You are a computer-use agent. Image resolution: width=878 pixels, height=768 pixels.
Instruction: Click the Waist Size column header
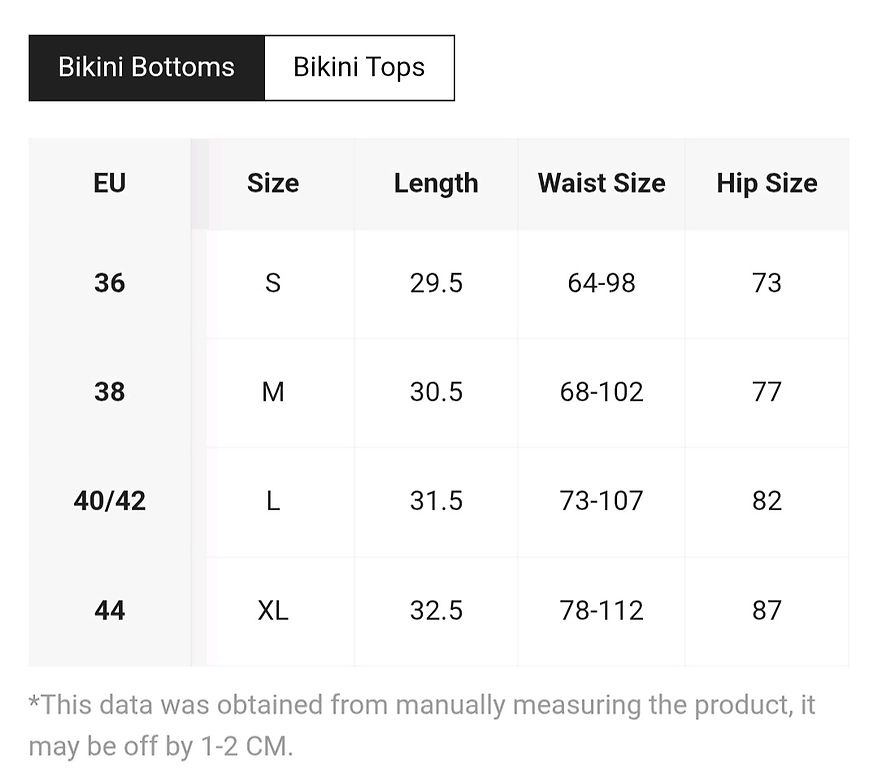[601, 184]
